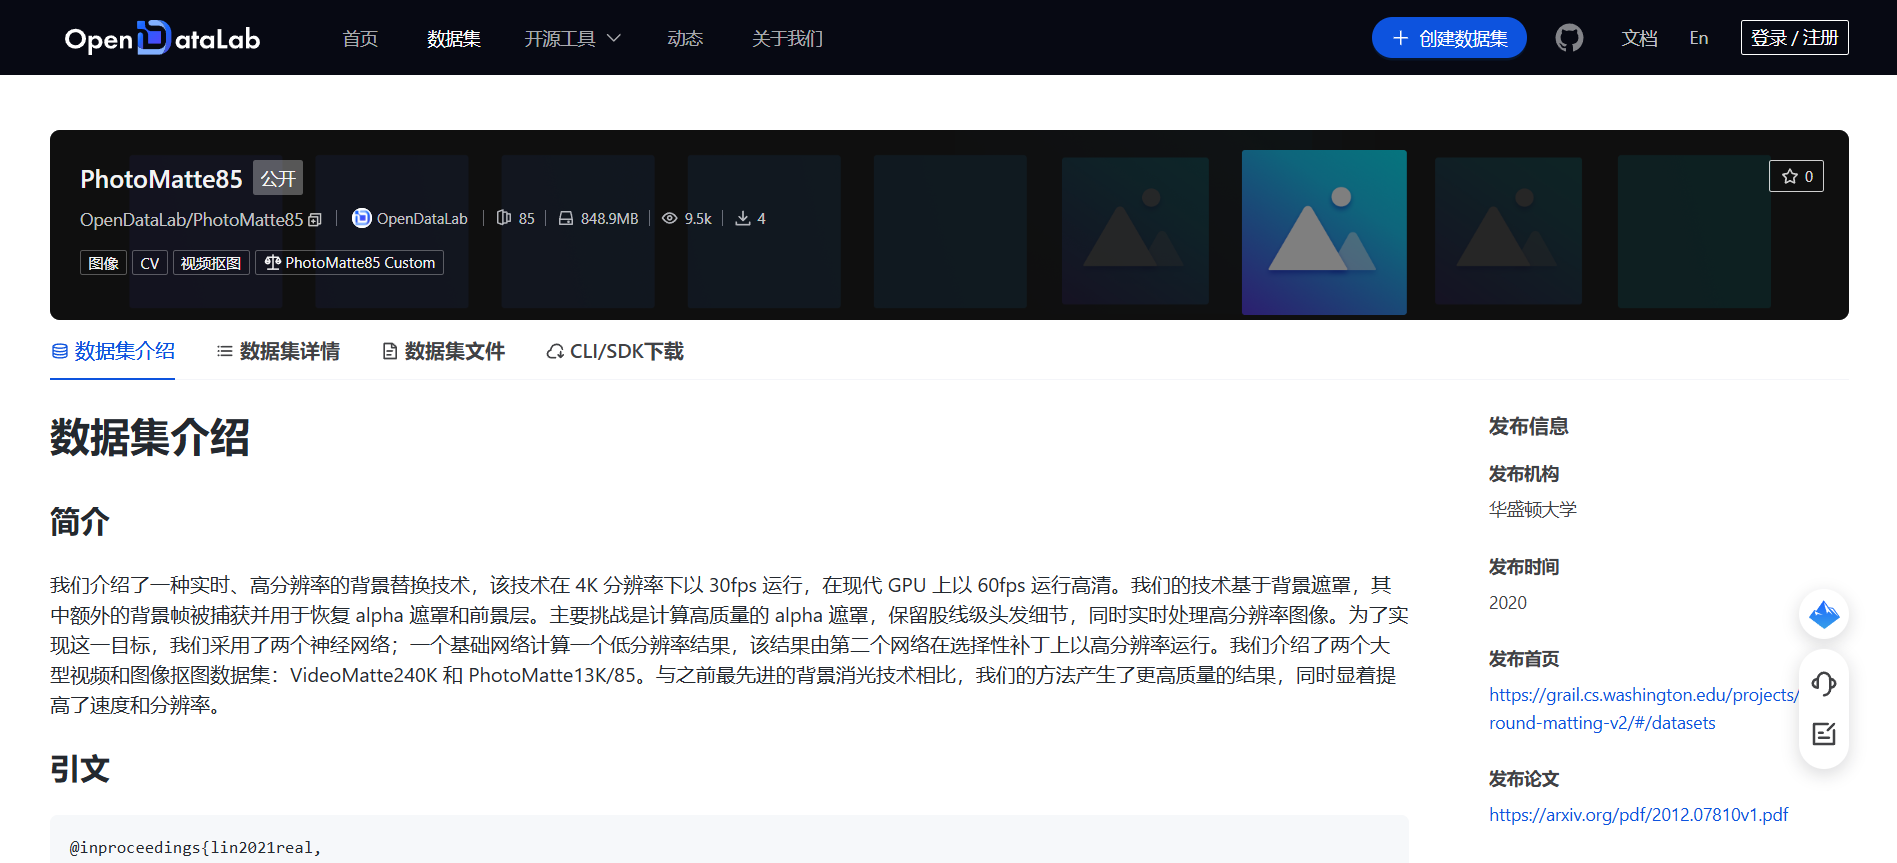Expand the 开源工具 dropdown menu
This screenshot has width=1897, height=863.
(573, 38)
